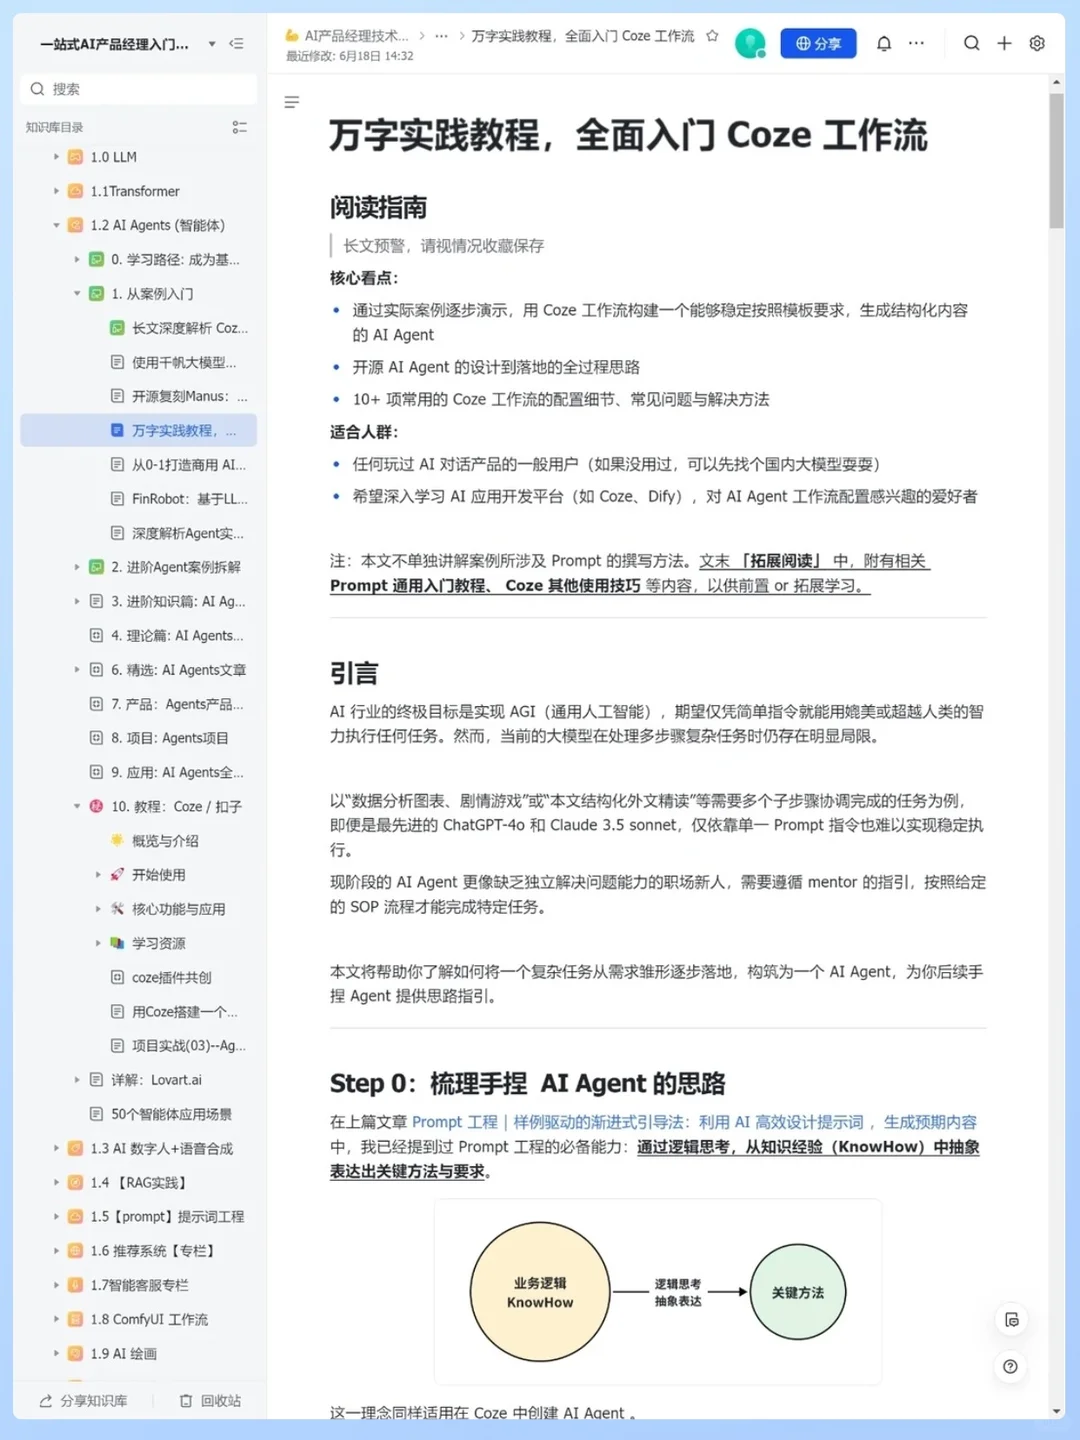Toggle the document outline icon
The width and height of the screenshot is (1080, 1440).
(292, 102)
